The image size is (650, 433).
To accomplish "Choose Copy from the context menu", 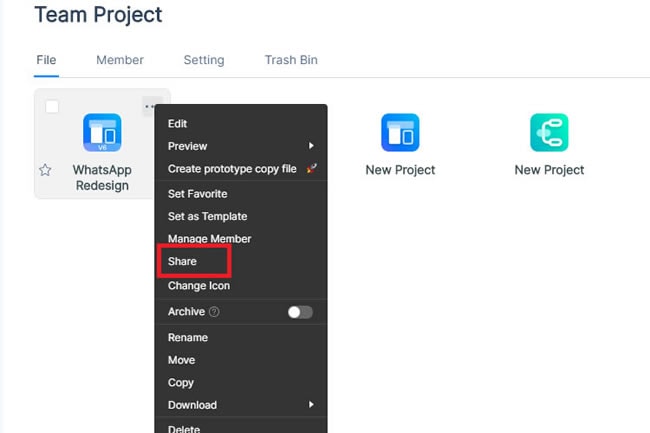I will tap(241, 382).
